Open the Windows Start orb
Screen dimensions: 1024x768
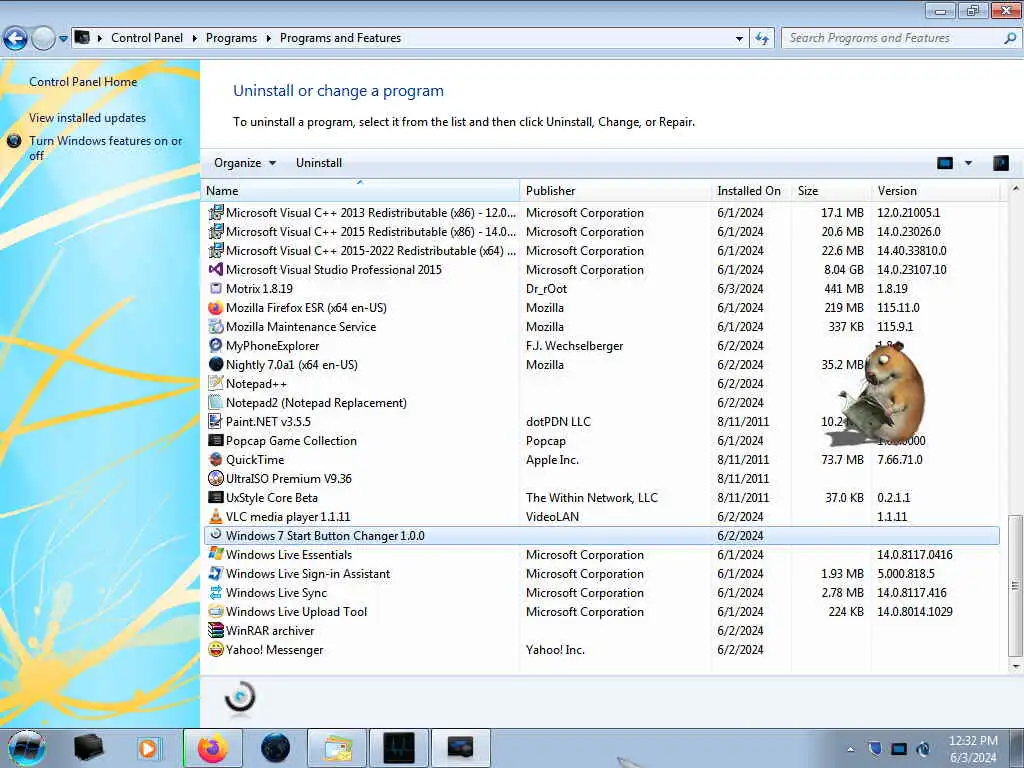(x=27, y=748)
